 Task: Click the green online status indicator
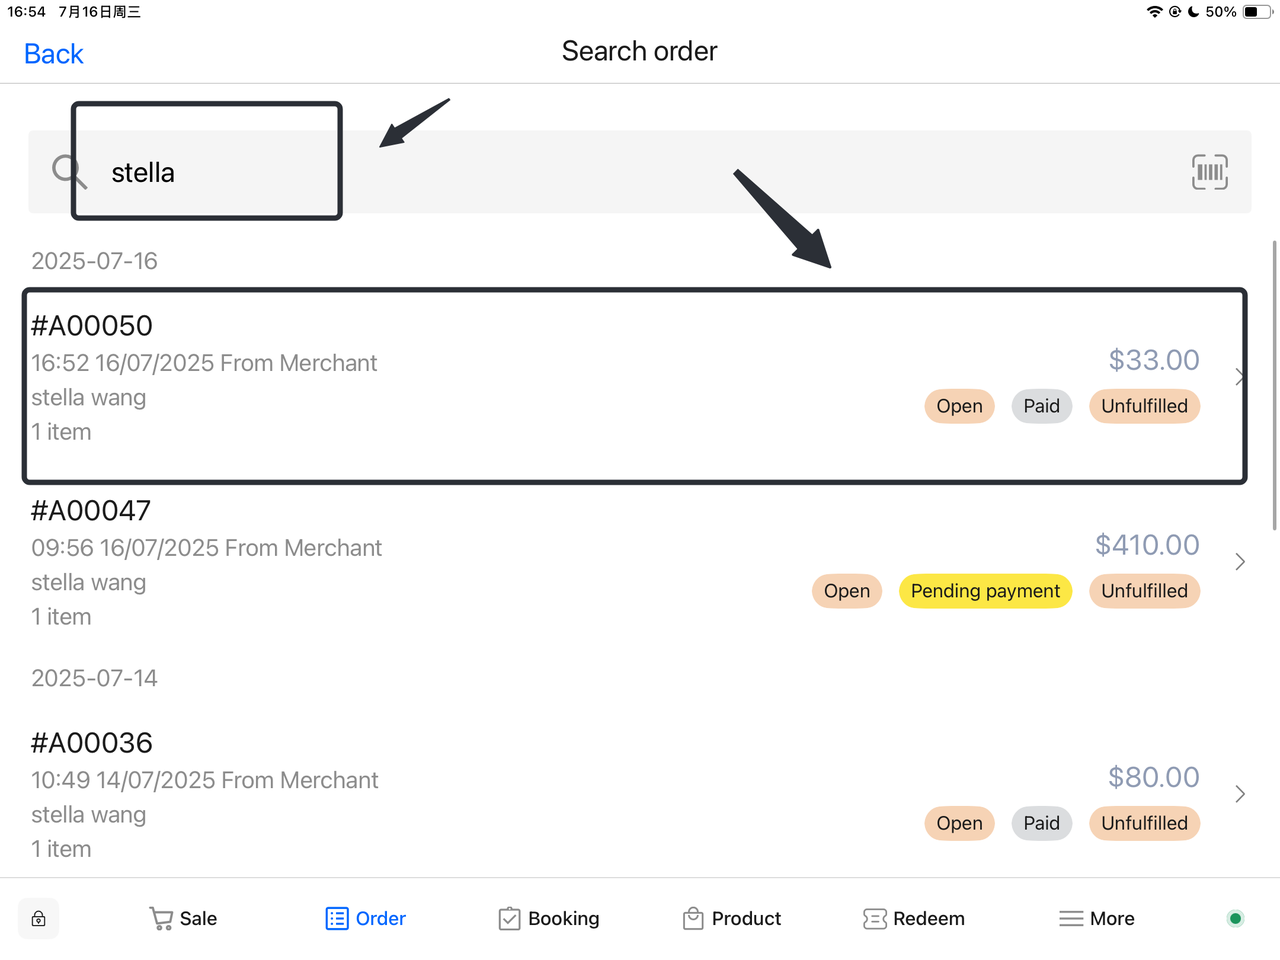pos(1235,919)
